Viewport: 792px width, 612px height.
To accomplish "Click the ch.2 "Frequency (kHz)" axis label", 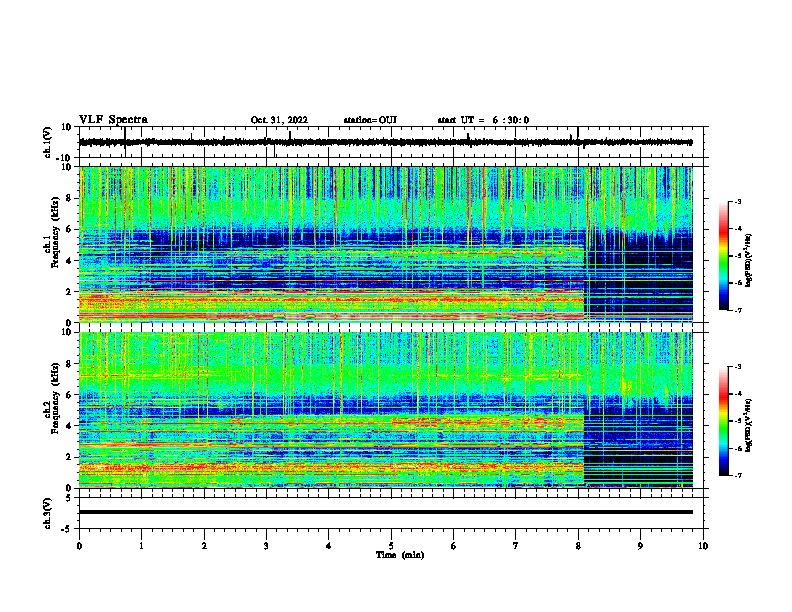I will (55, 398).
